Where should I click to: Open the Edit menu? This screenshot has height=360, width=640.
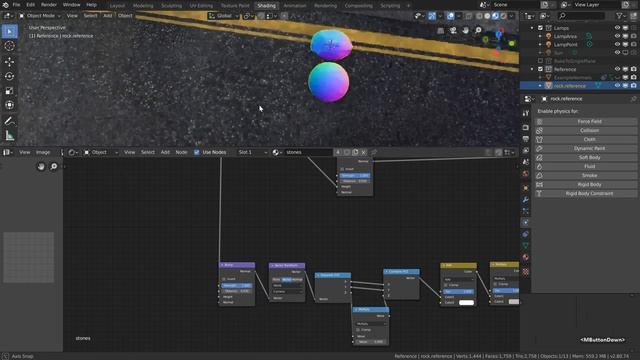pyautogui.click(x=31, y=5)
